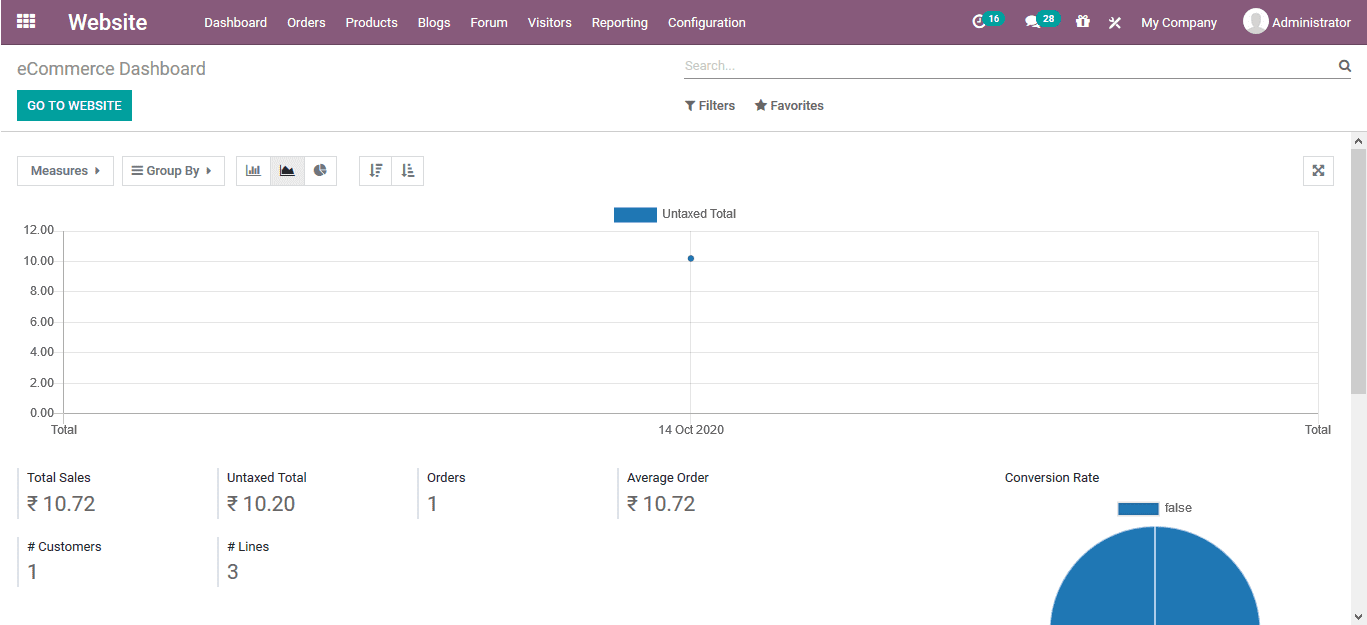Select the line chart view icon
The image size is (1367, 625).
(287, 170)
